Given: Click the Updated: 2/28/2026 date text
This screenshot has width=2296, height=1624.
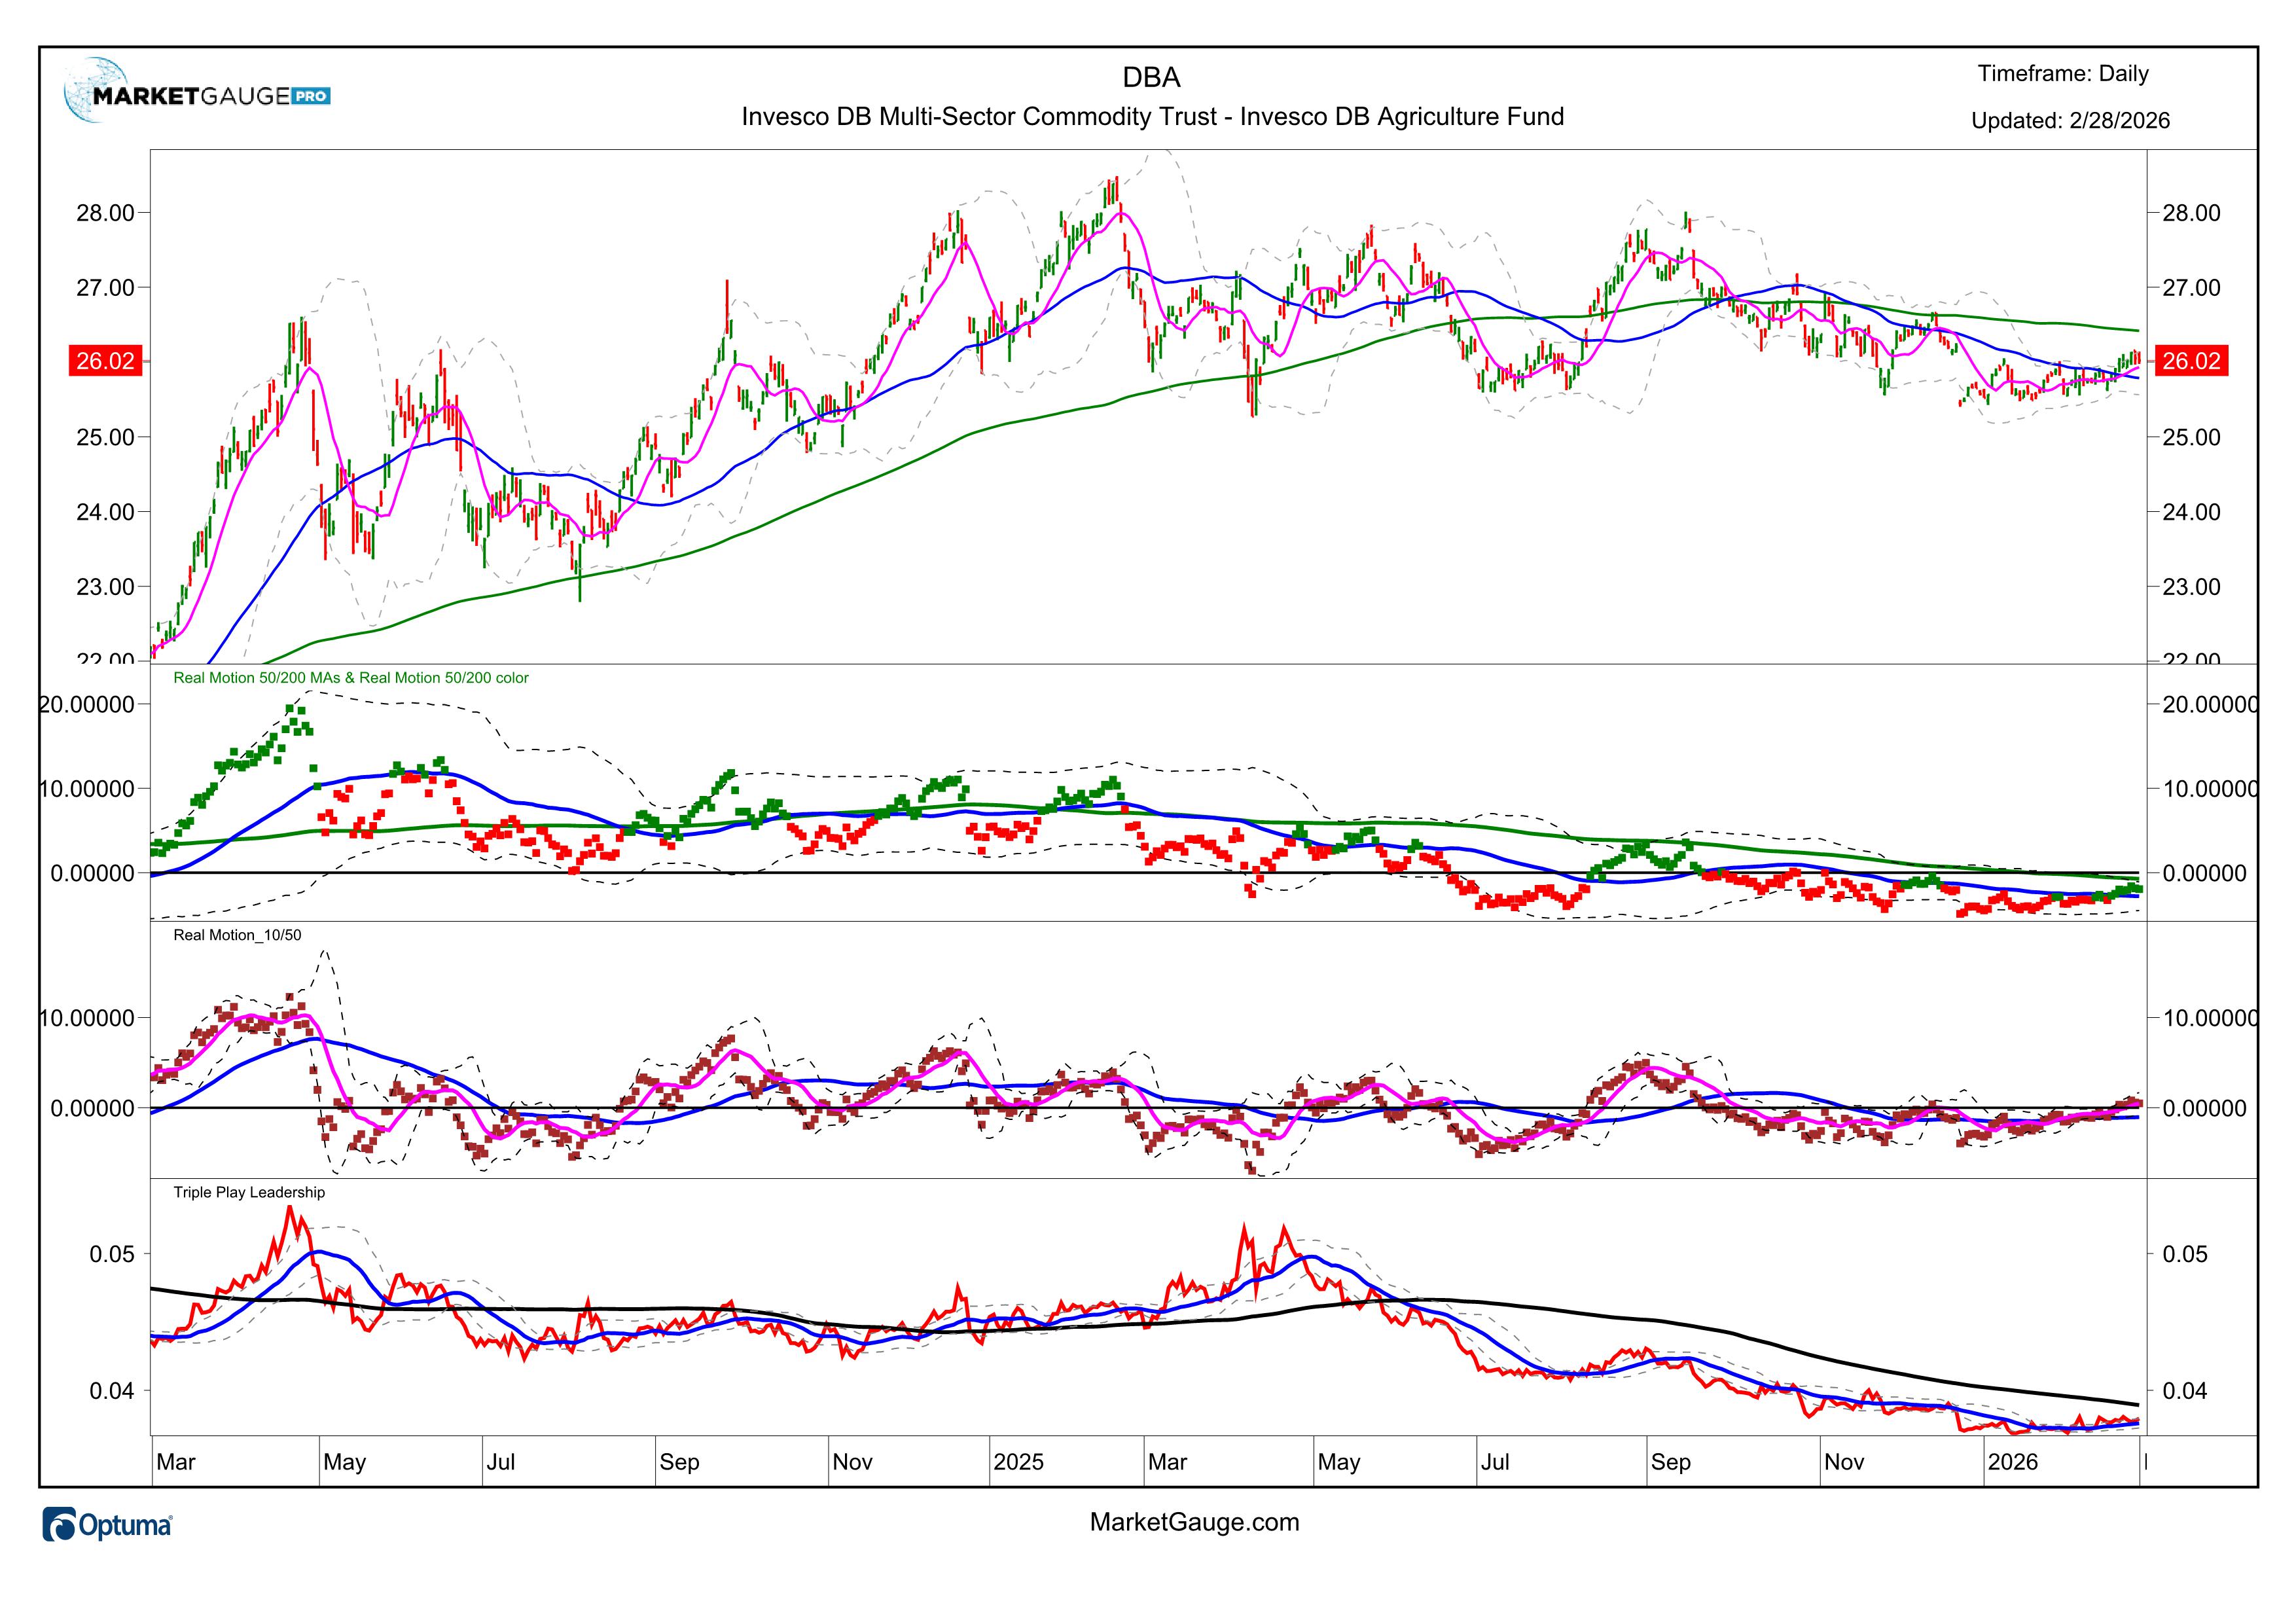Looking at the screenshot, I should tap(2070, 120).
